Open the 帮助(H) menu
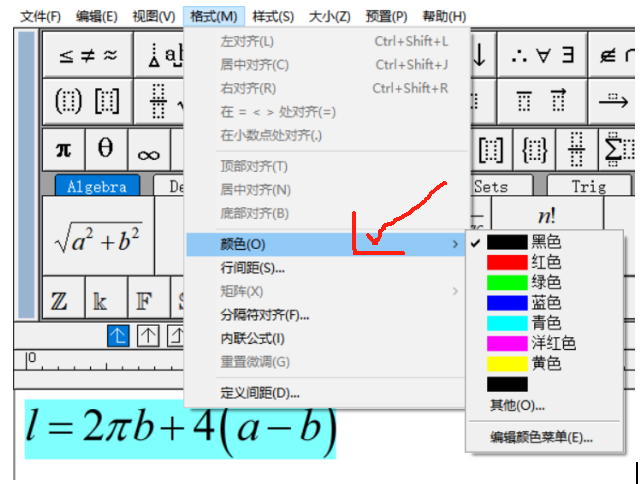The height and width of the screenshot is (484, 641). [x=444, y=16]
